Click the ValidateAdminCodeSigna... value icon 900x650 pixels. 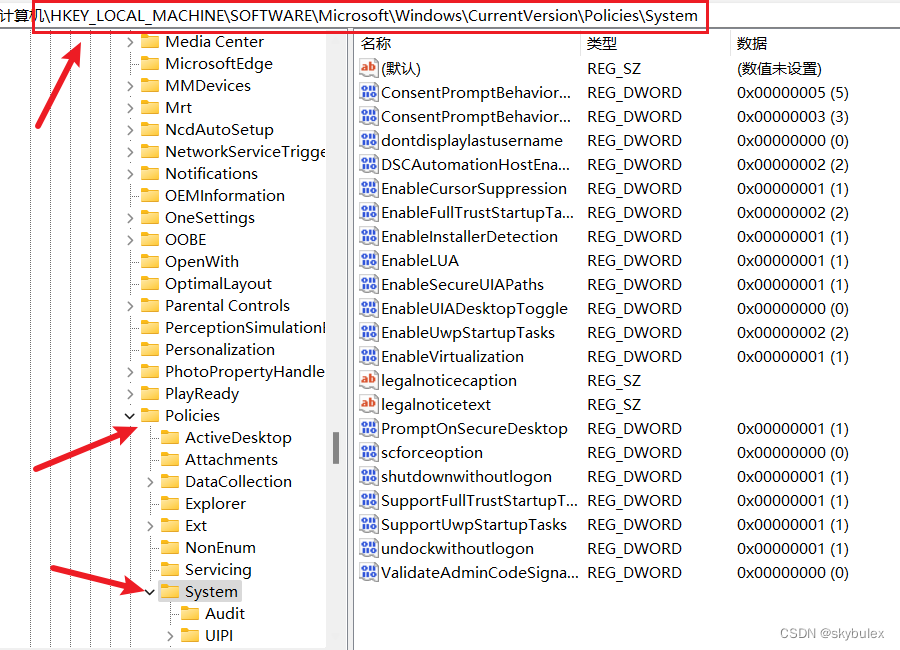tap(368, 572)
